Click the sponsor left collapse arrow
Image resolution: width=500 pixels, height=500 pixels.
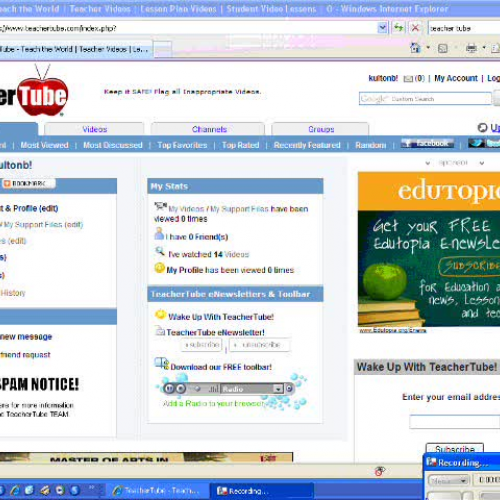click(x=428, y=163)
